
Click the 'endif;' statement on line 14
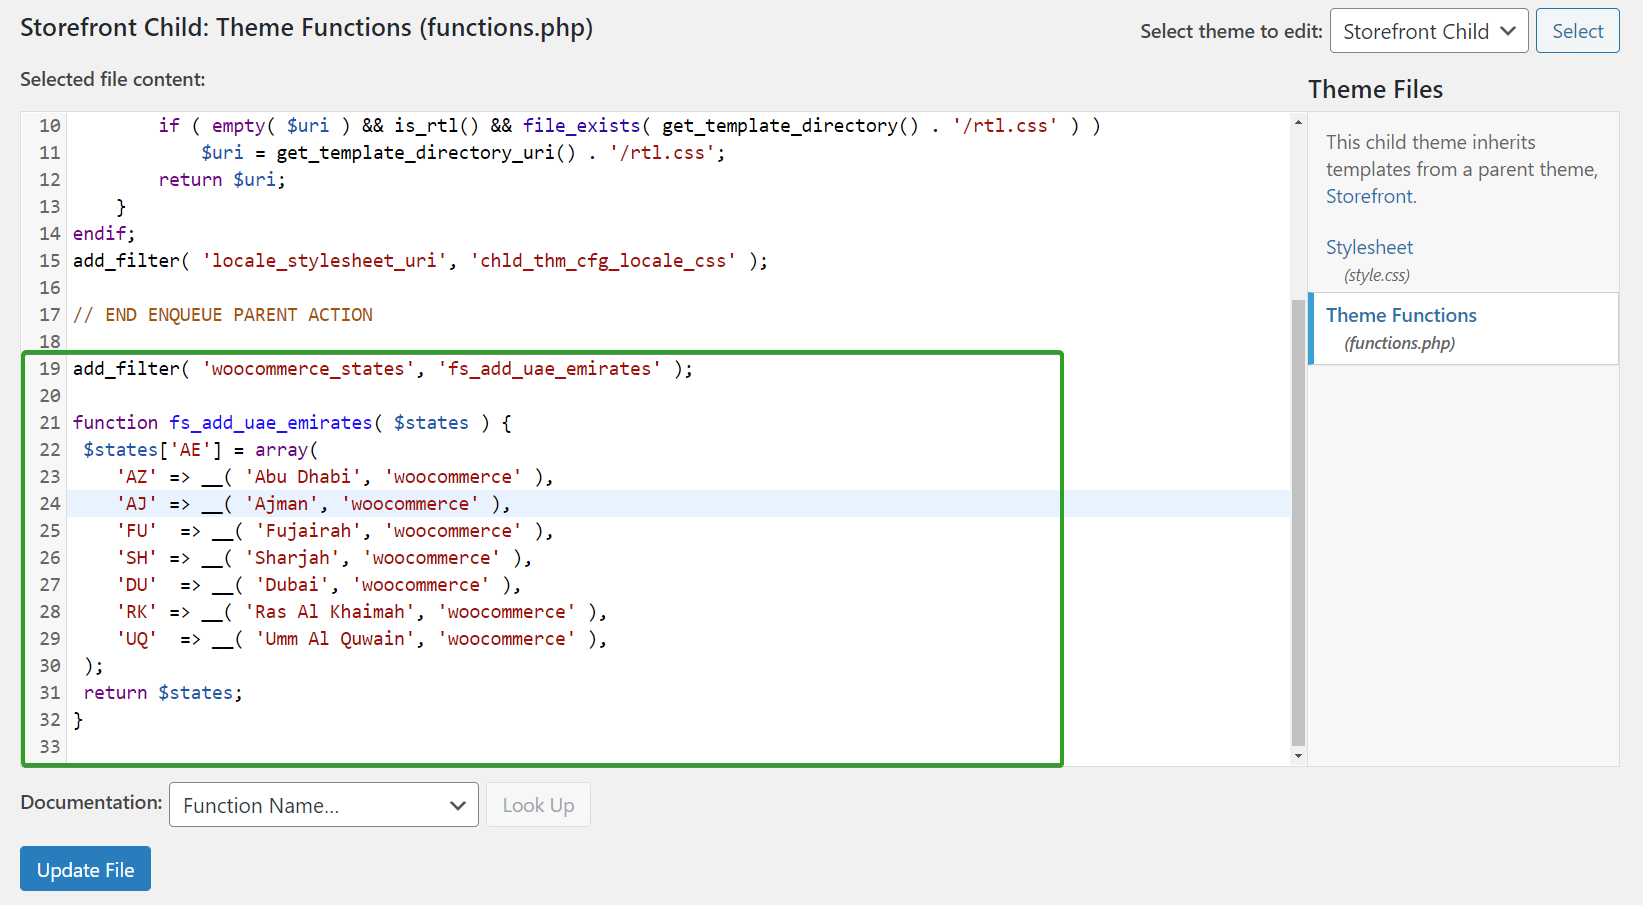104,233
